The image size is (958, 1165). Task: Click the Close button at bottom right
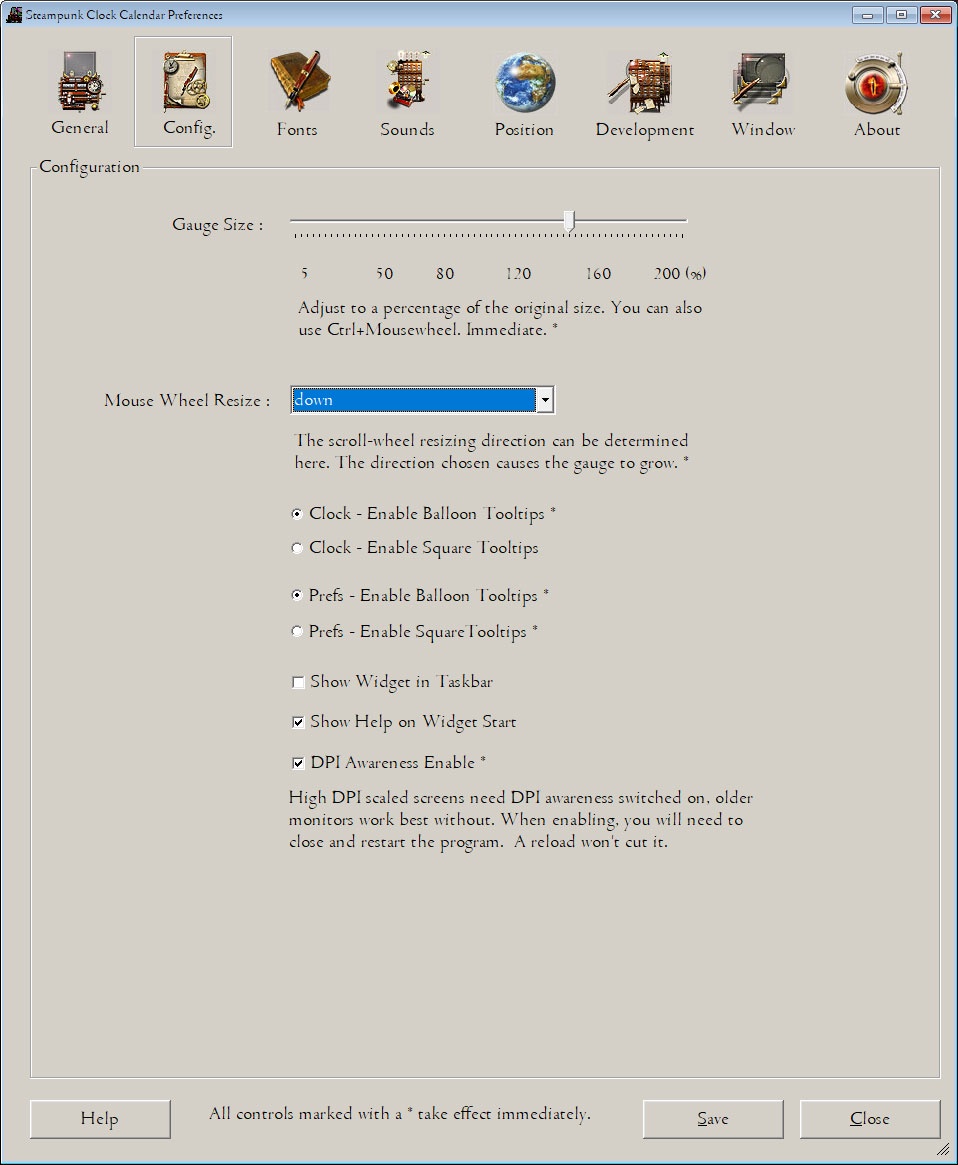[869, 1118]
